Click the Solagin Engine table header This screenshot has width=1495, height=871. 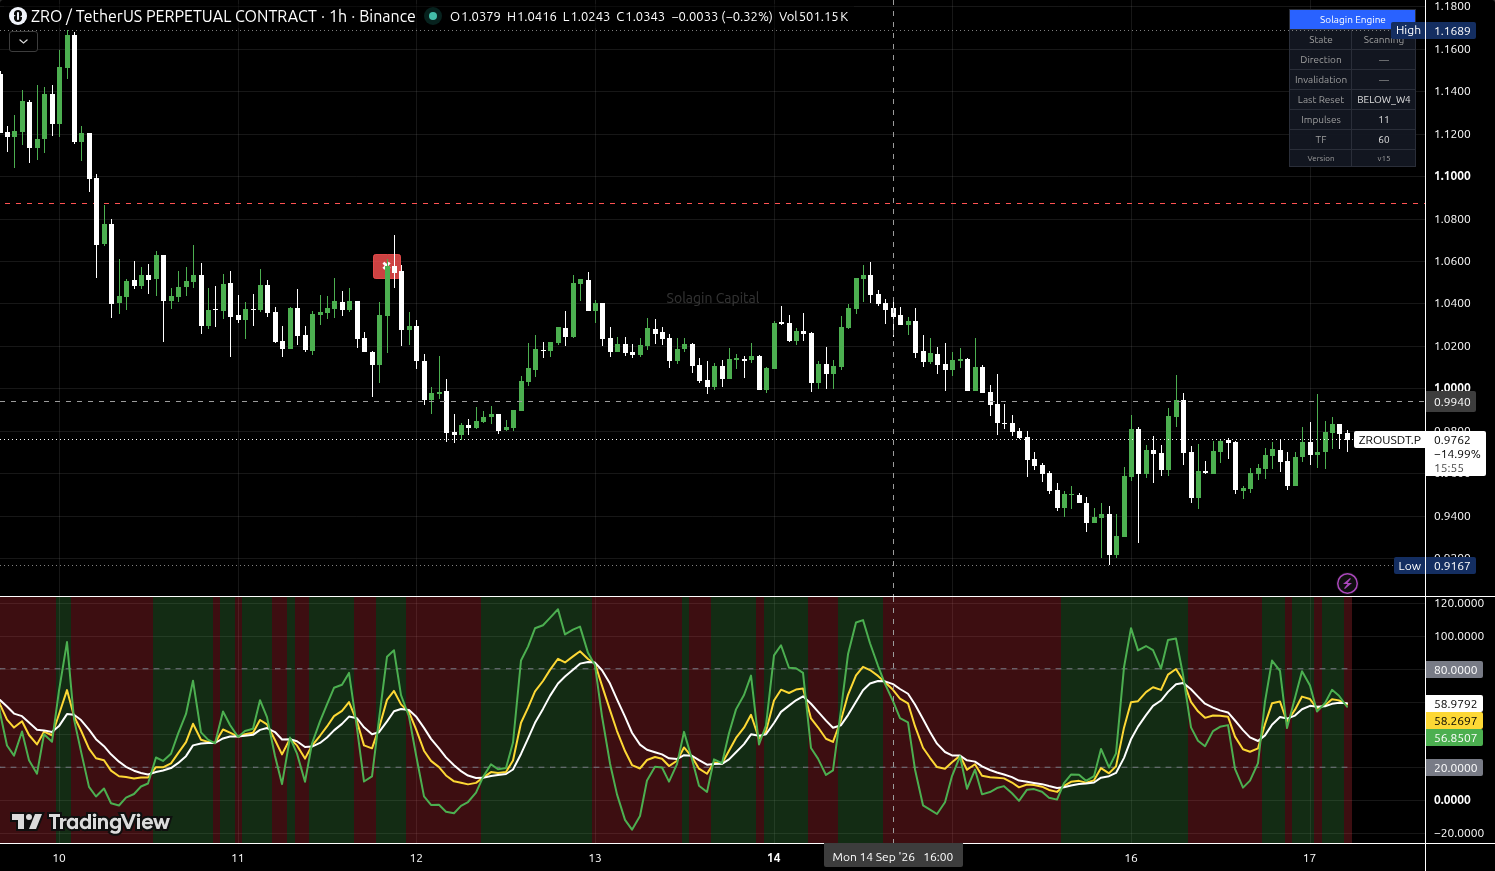pyautogui.click(x=1352, y=20)
